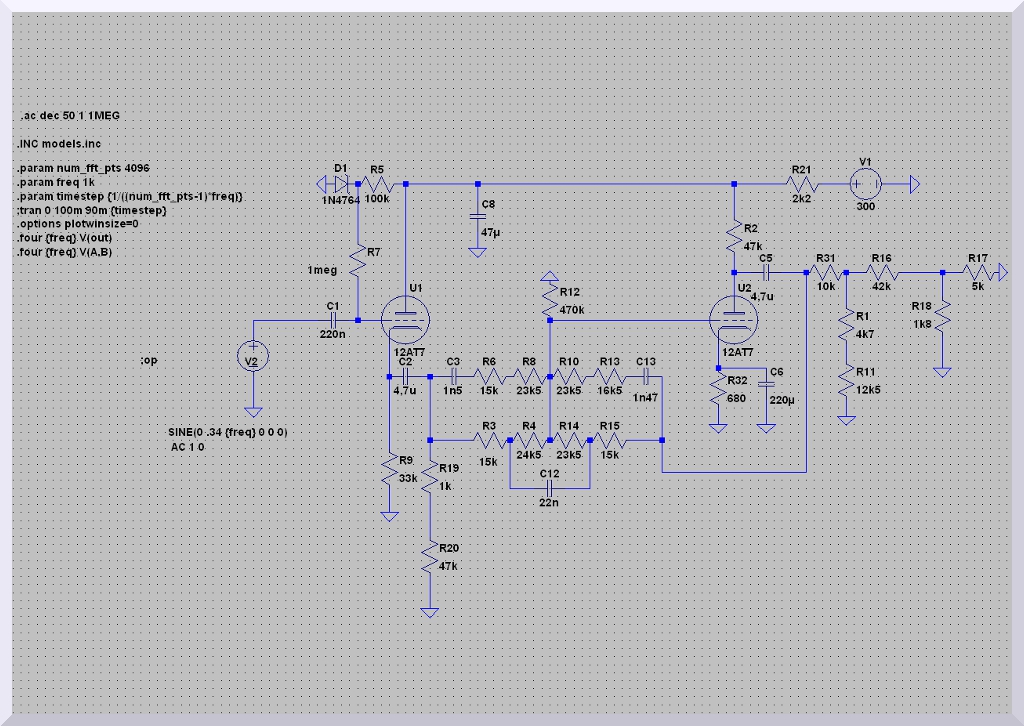Screen dimensions: 1024x726
Task: Select the U2 12AT7 triode tube symbol
Action: [x=733, y=320]
